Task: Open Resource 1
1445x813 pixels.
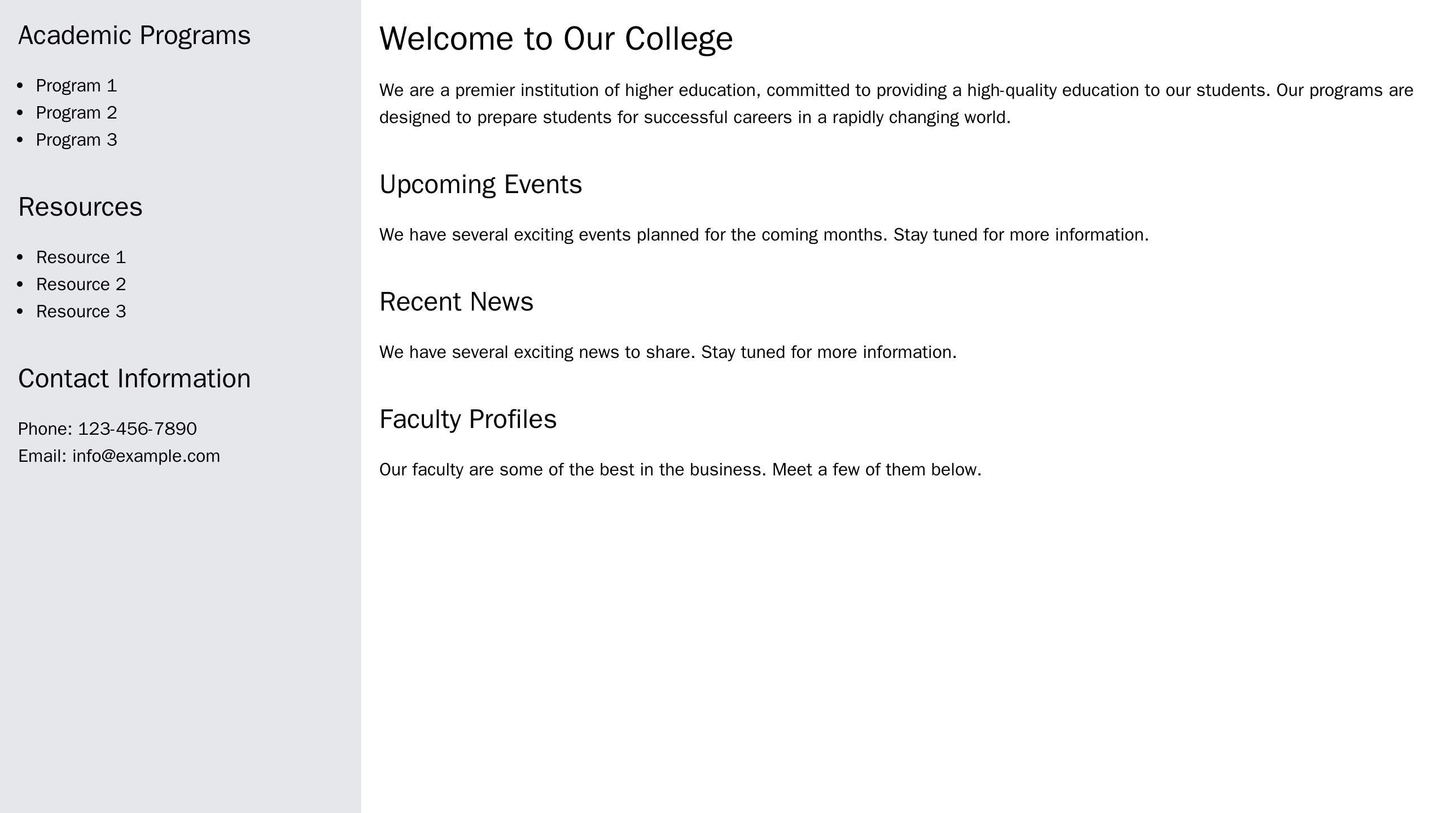Action: (x=80, y=257)
